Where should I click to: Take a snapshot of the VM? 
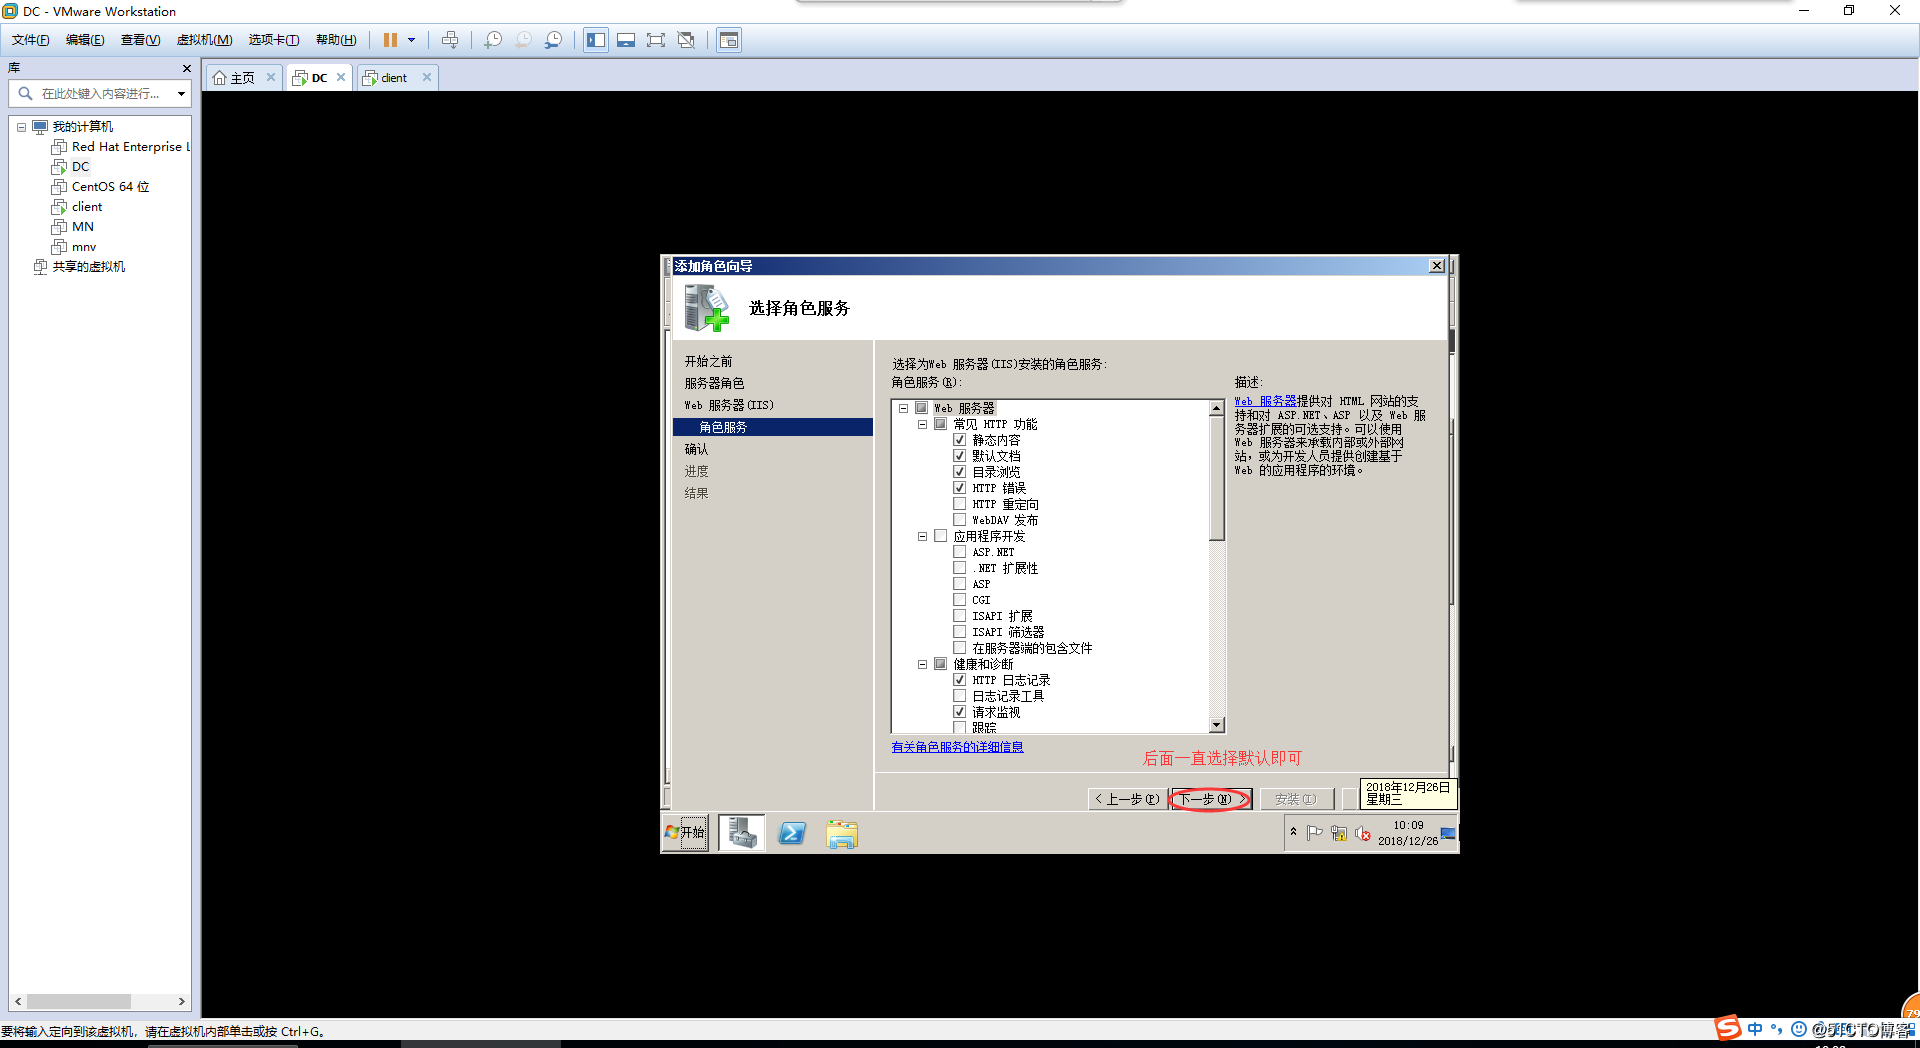coord(493,40)
